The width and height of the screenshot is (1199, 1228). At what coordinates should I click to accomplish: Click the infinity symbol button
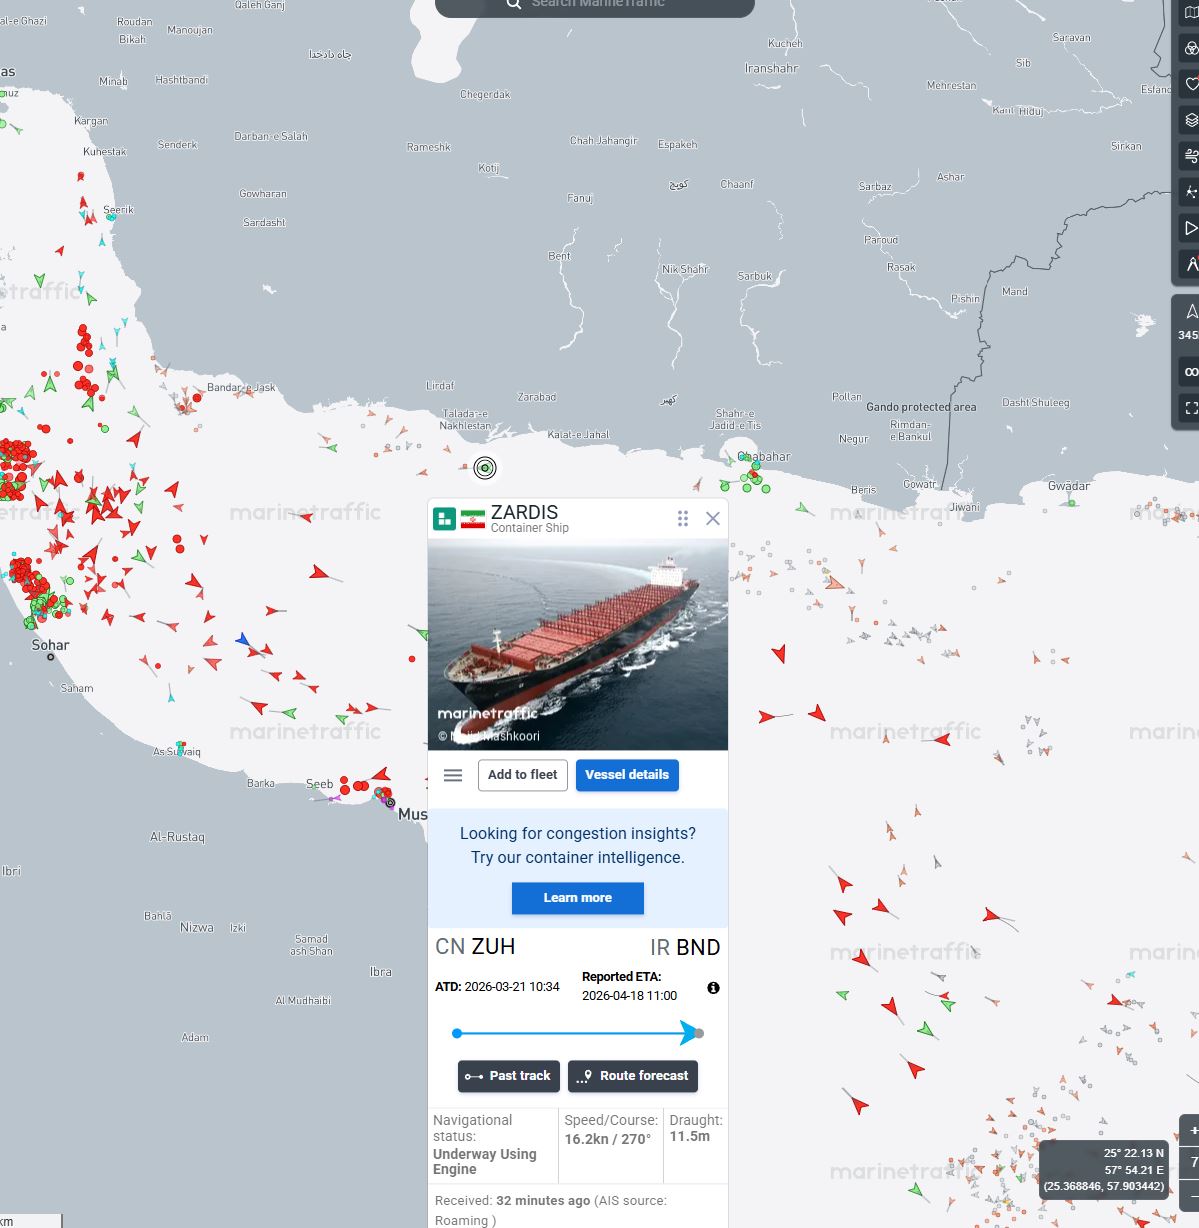(x=1191, y=372)
